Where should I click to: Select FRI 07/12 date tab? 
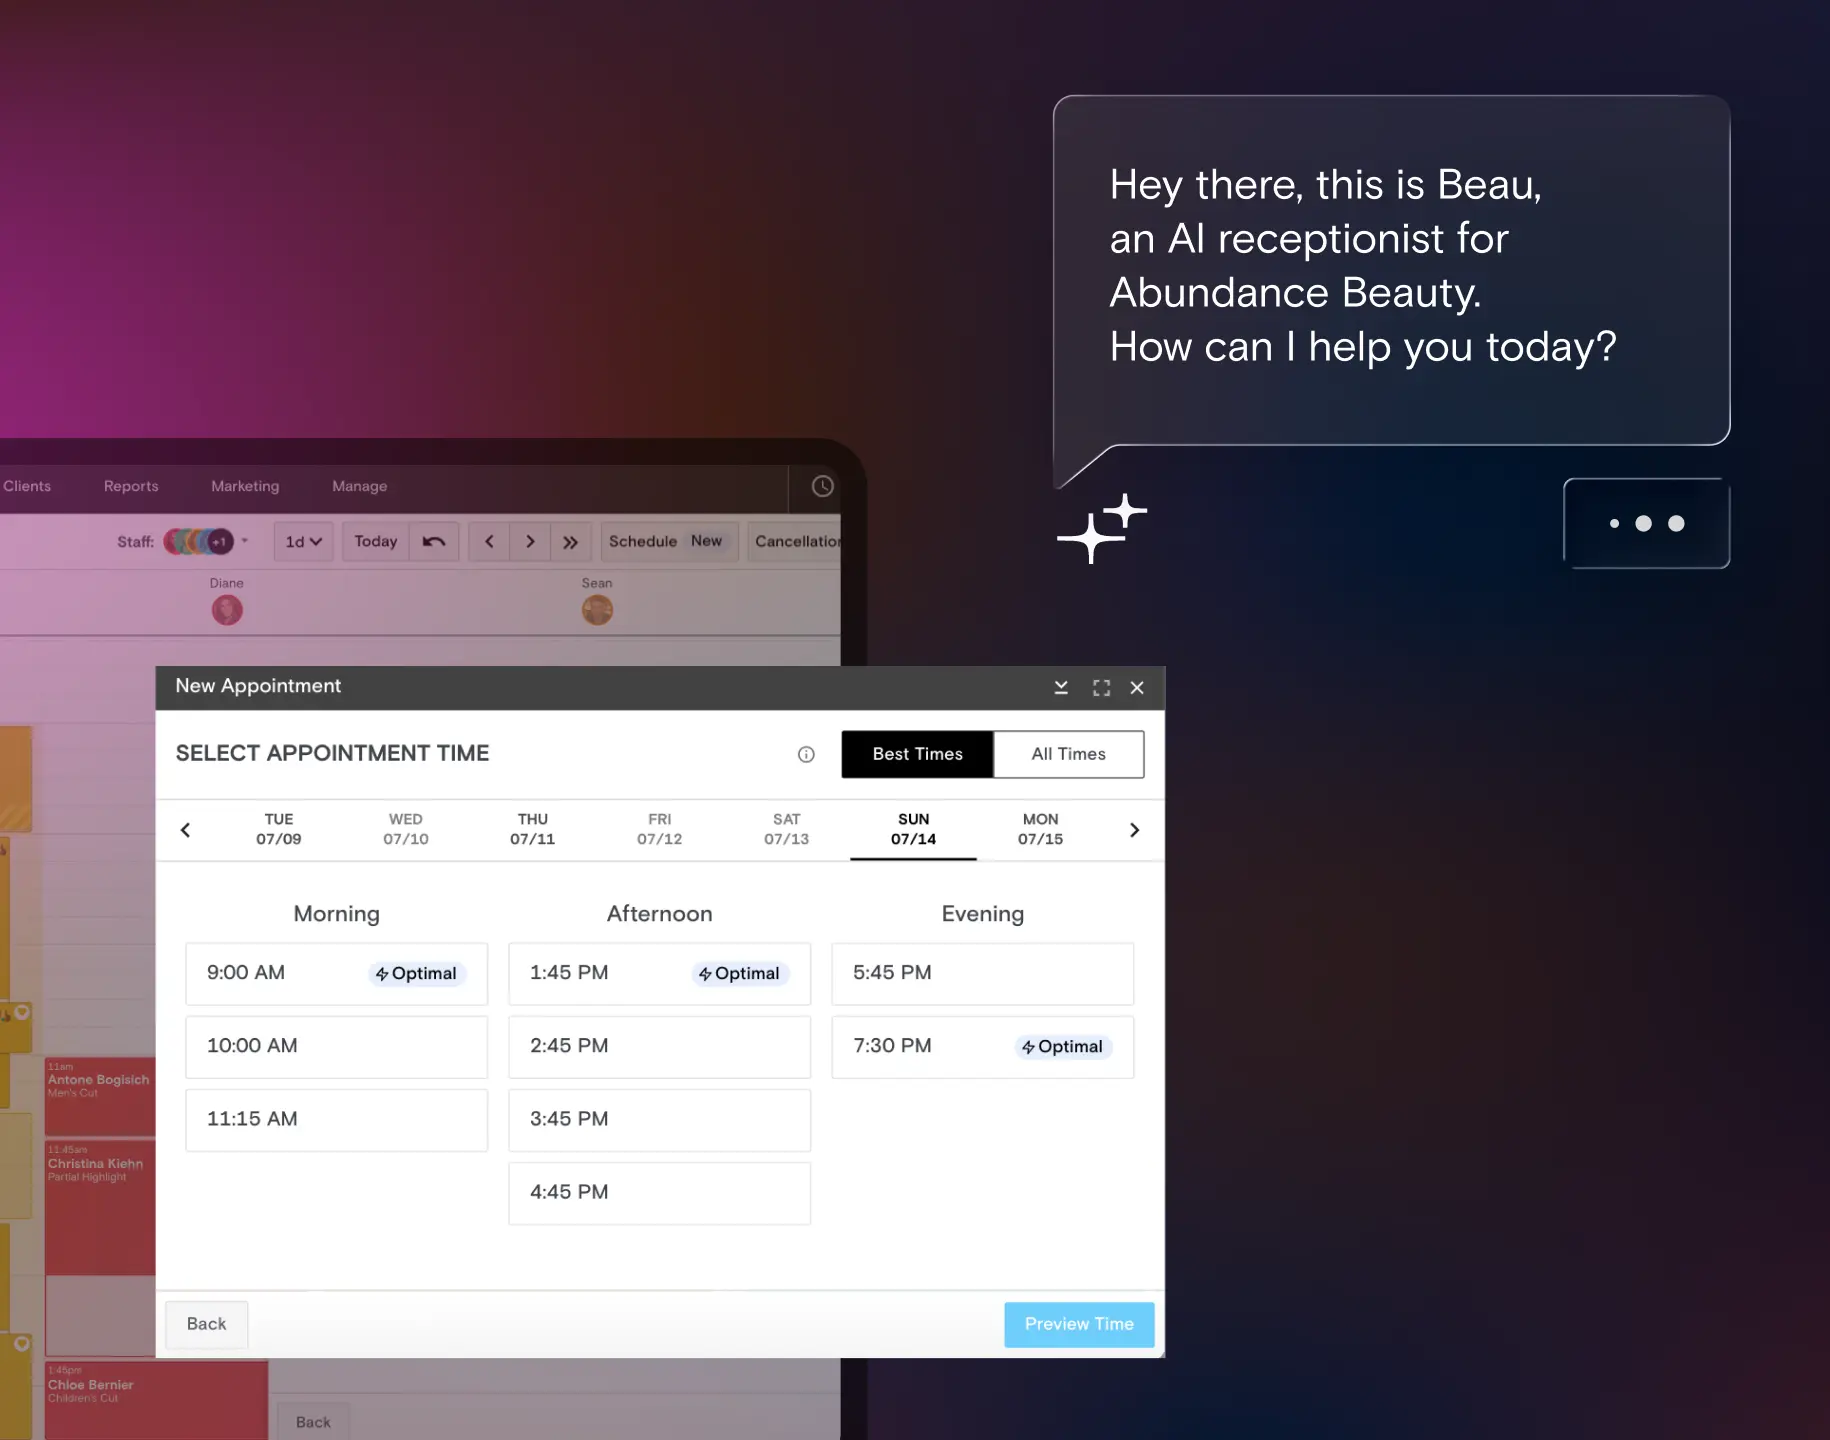660,829
